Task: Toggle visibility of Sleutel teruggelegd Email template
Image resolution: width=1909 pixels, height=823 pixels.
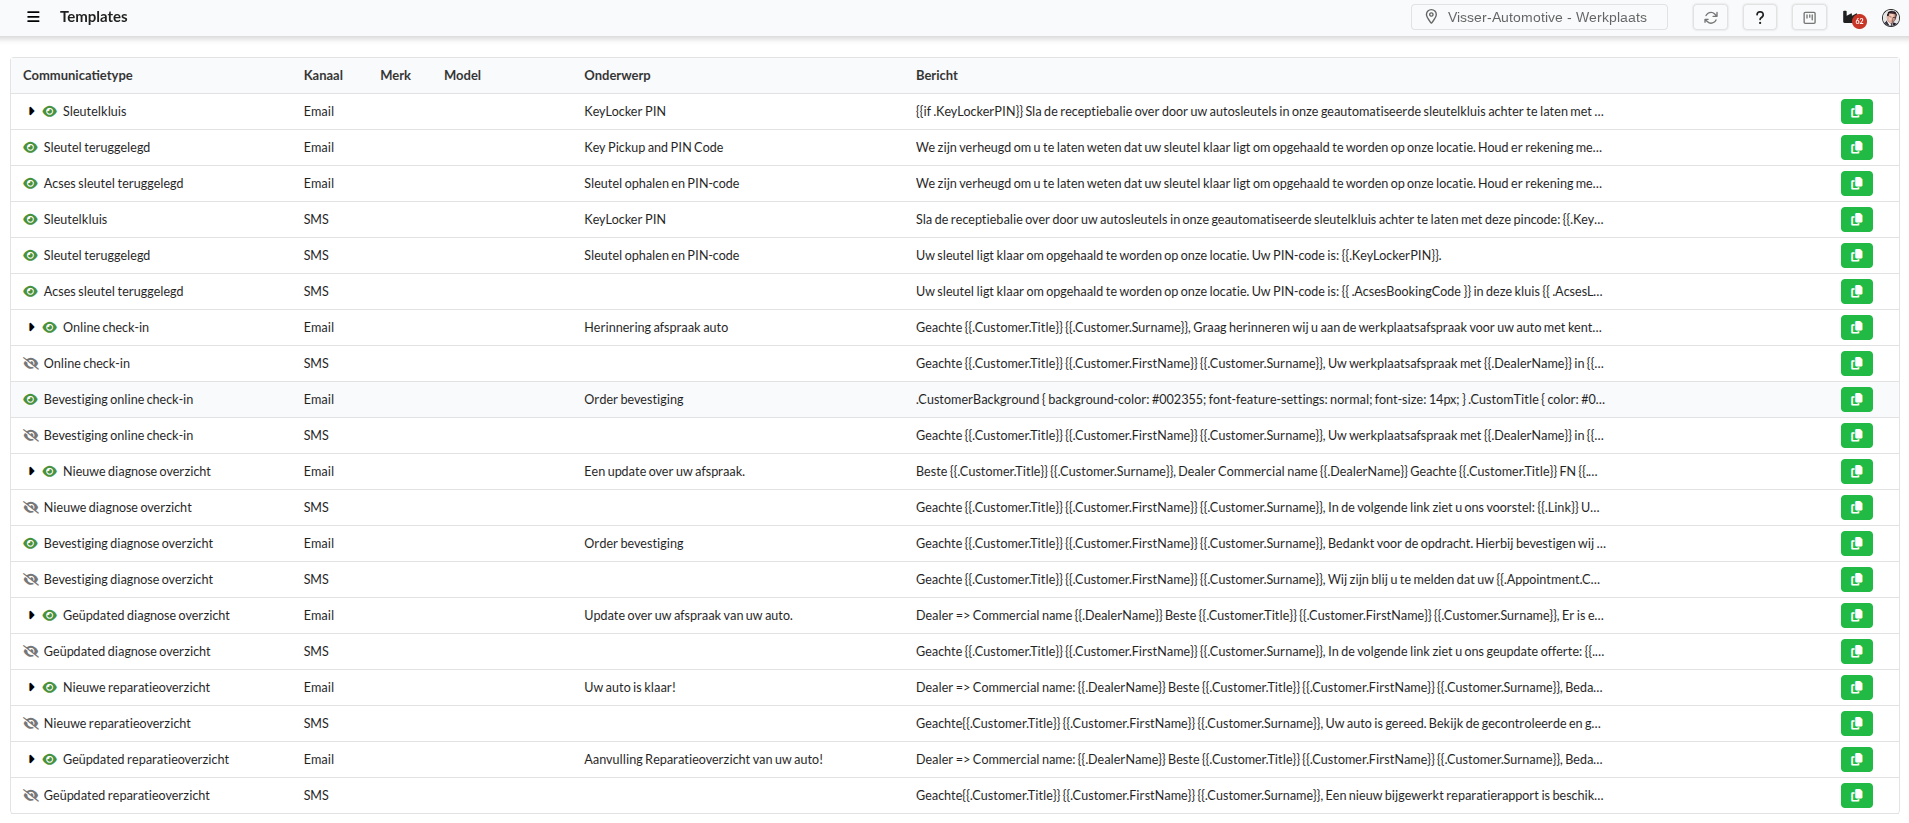Action: pos(30,148)
